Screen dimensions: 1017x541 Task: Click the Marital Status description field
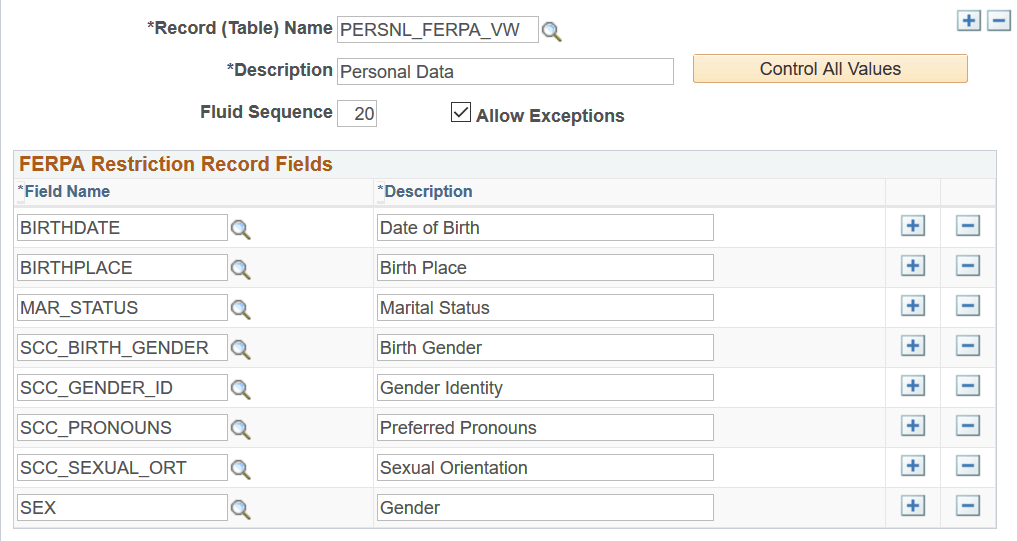click(545, 307)
